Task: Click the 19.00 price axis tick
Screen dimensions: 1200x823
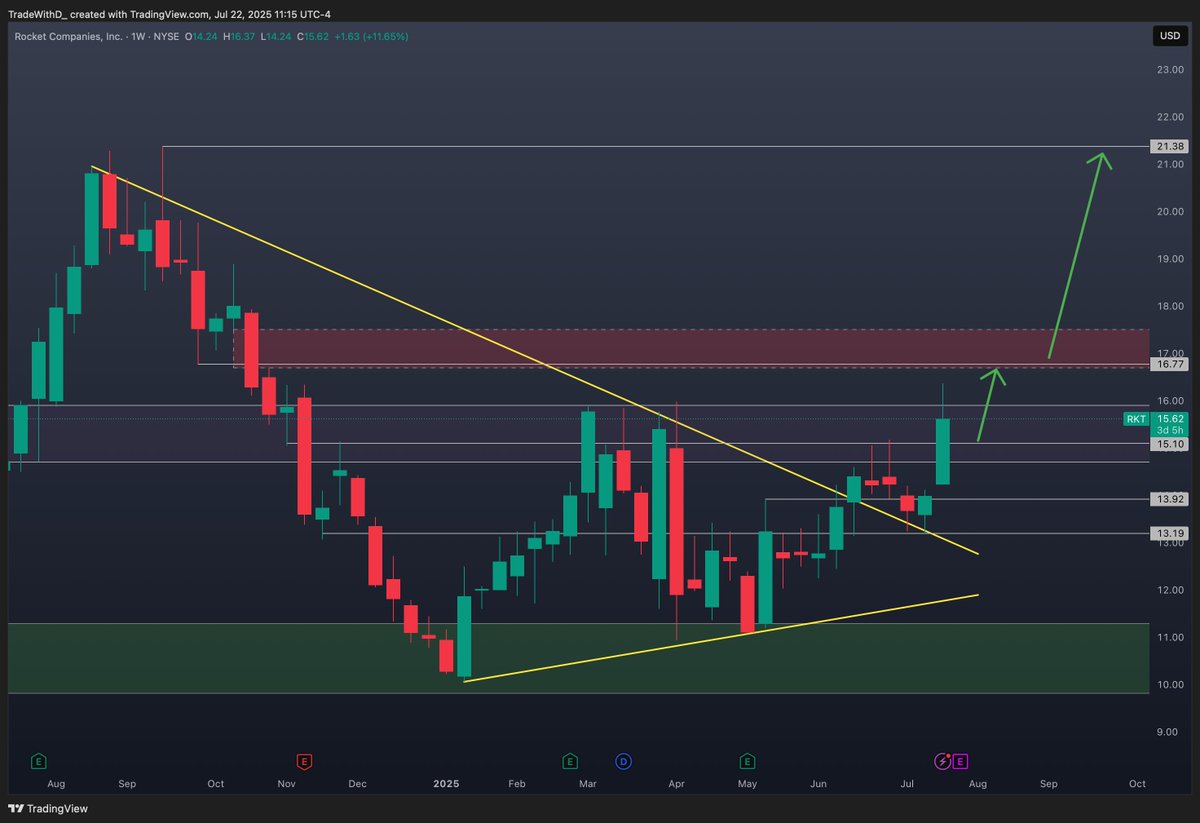Action: 1169,258
